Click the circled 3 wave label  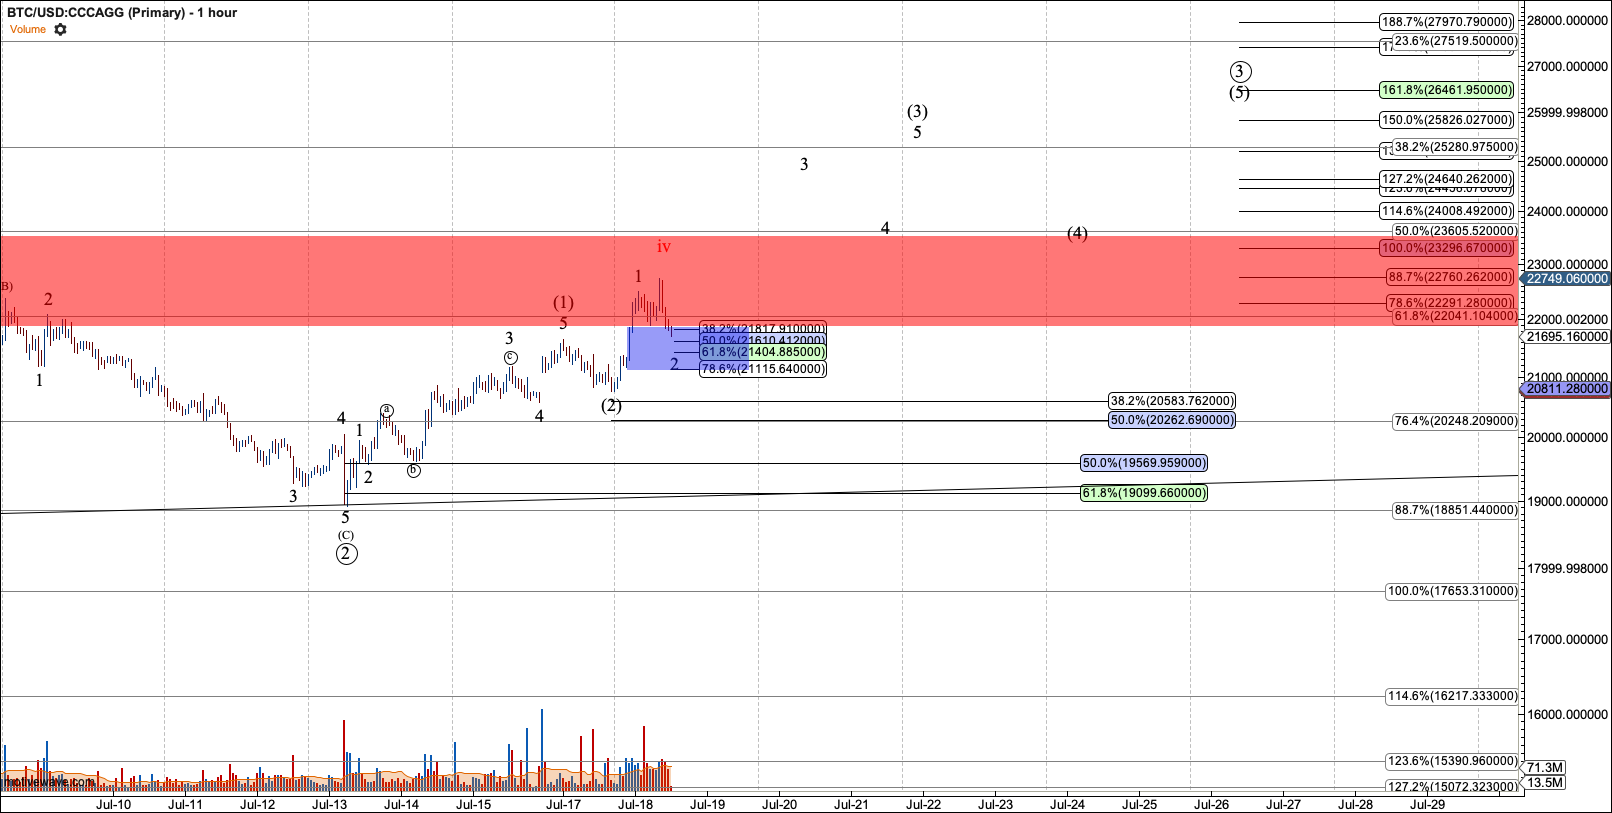[x=1240, y=71]
